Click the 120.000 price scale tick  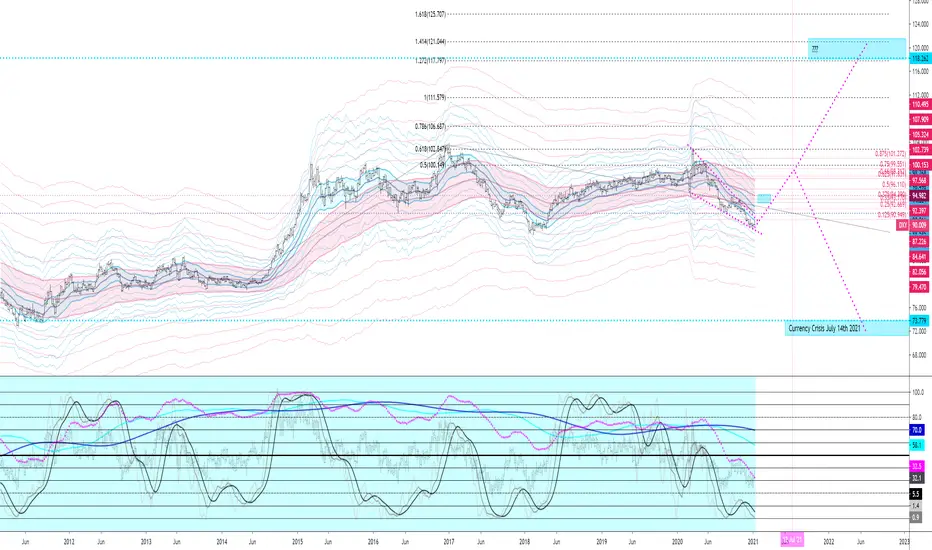(x=920, y=48)
